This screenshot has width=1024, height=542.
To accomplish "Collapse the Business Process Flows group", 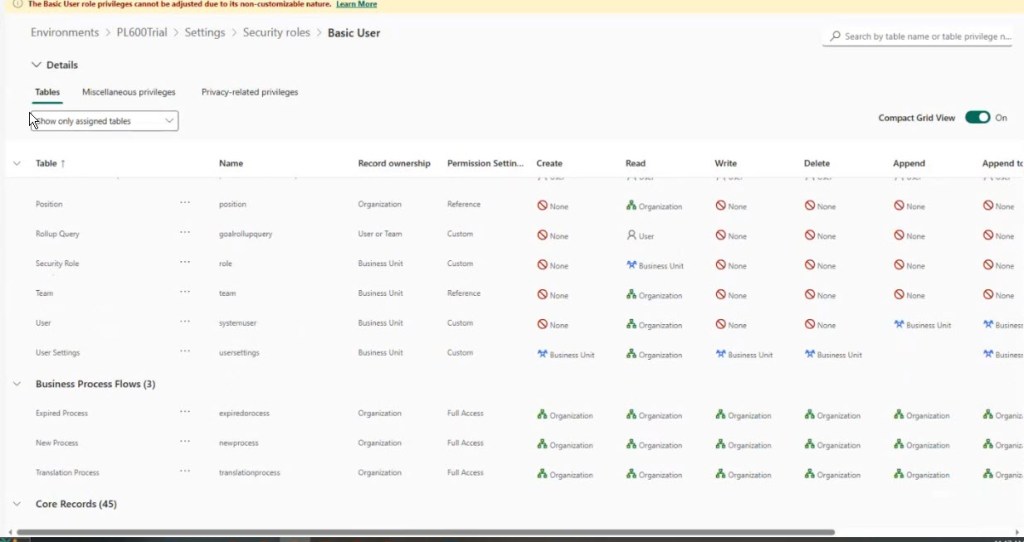I will [x=17, y=384].
